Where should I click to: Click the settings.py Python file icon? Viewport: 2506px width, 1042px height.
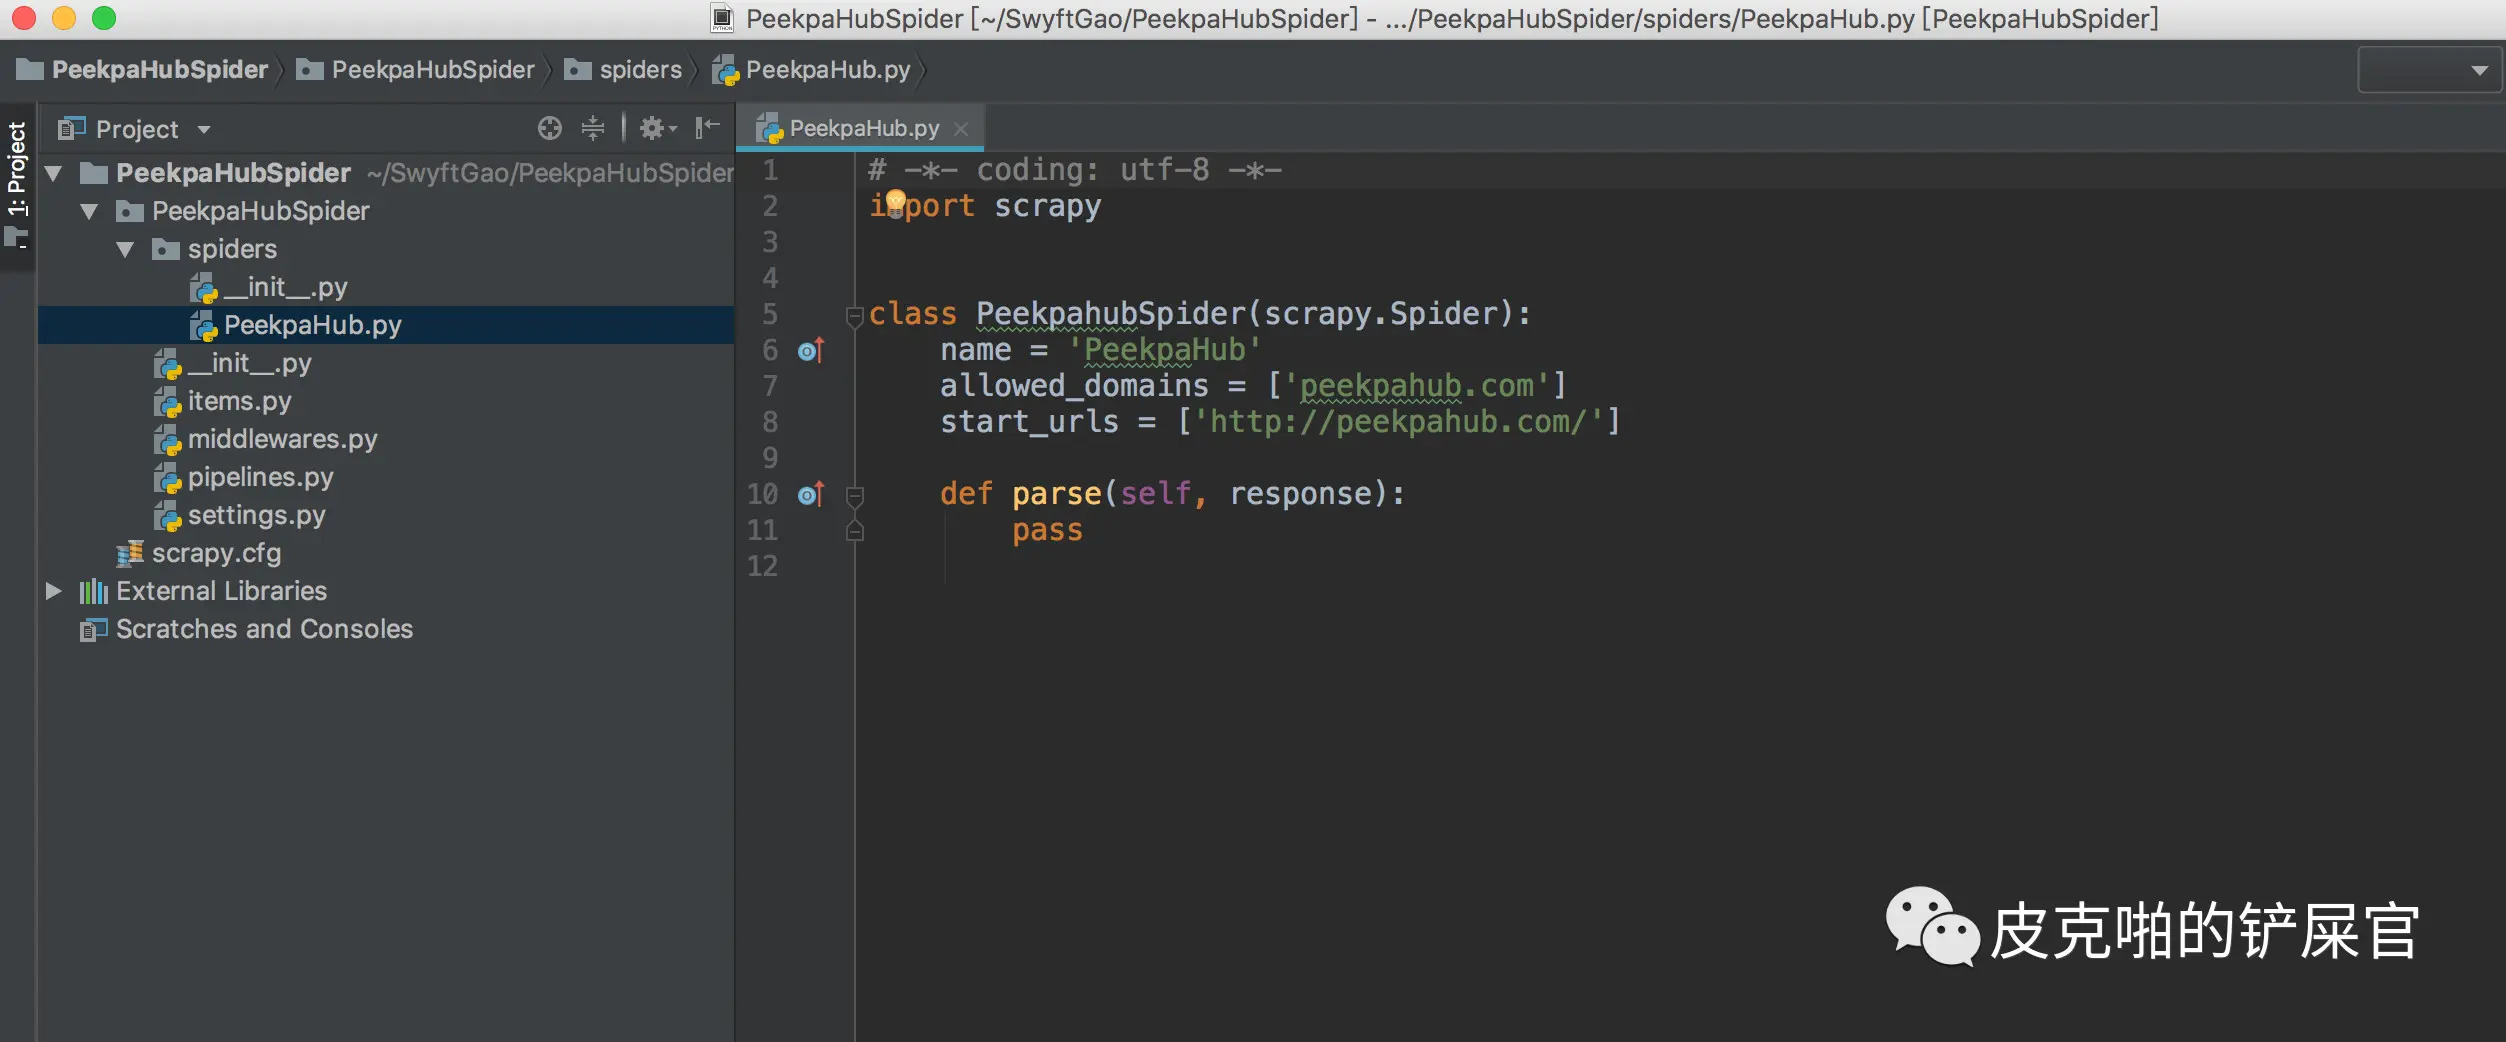168,516
